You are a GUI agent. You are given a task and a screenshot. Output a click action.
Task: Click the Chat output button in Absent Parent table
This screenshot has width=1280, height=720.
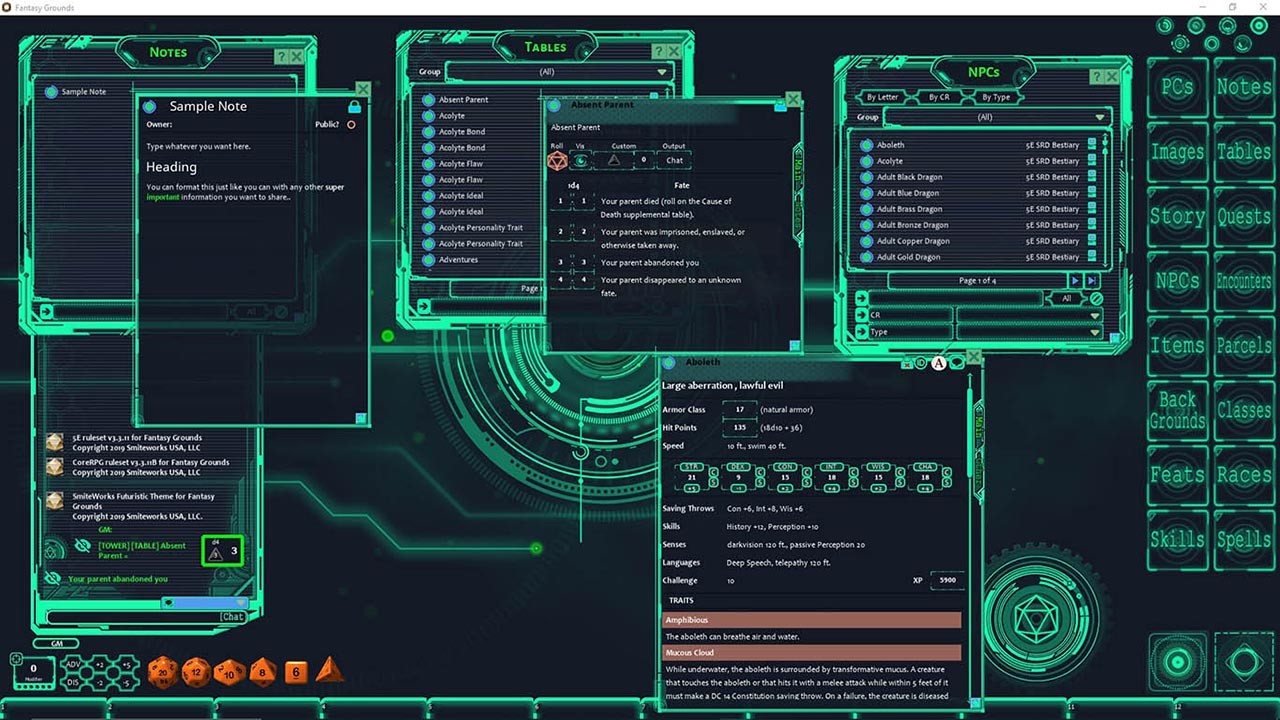pos(673,160)
